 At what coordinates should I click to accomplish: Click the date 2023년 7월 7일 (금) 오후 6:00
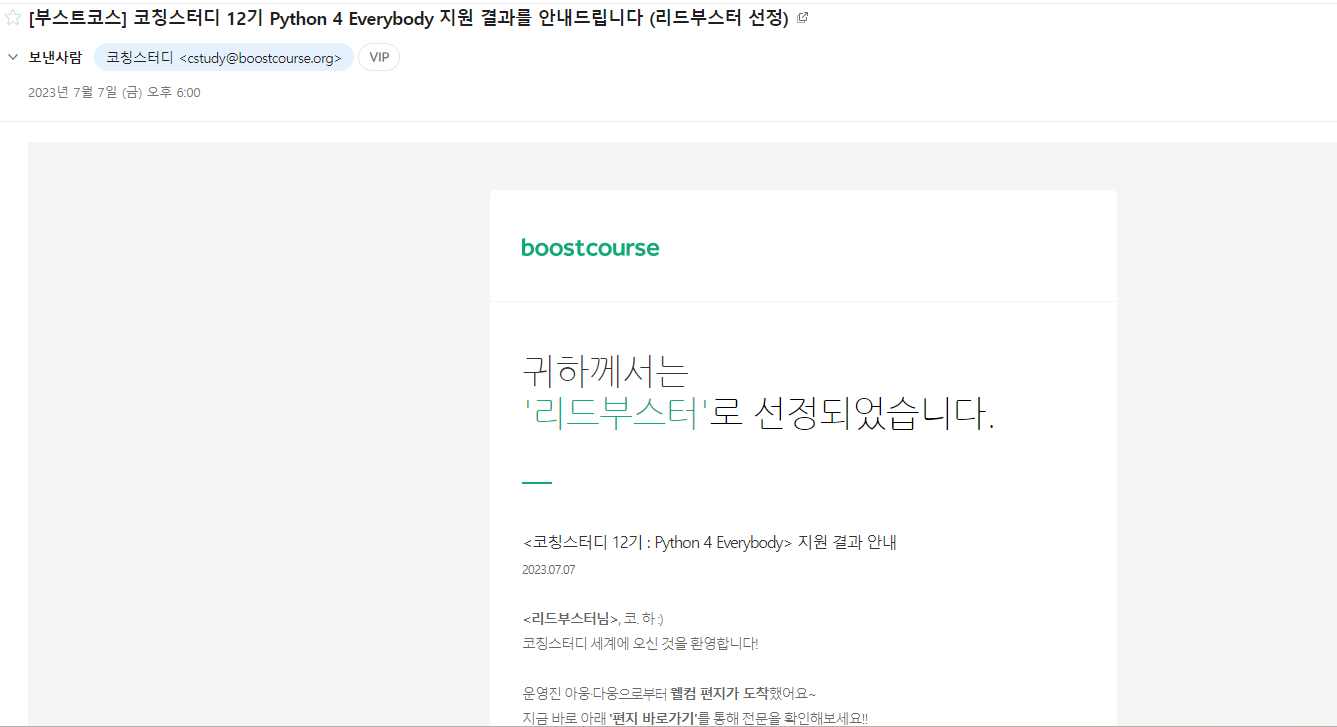[114, 92]
